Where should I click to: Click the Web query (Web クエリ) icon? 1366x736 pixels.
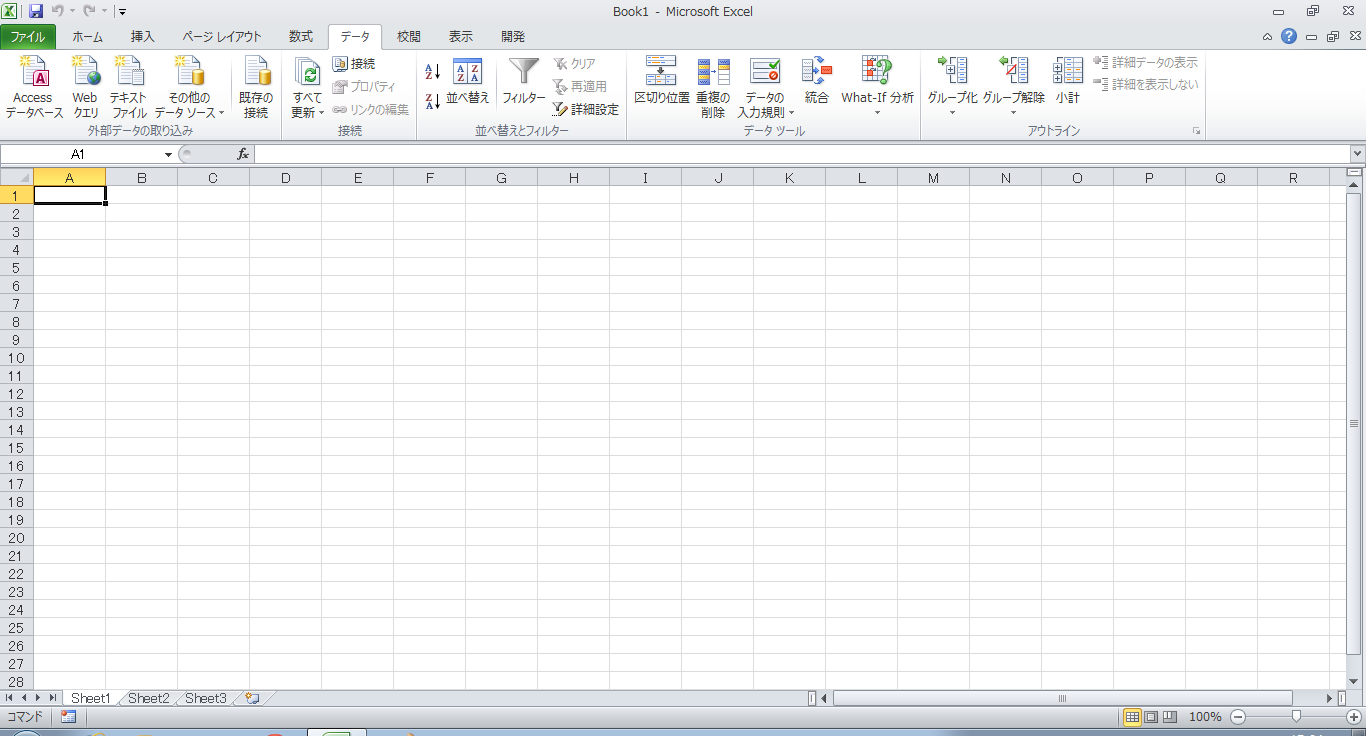pyautogui.click(x=85, y=74)
